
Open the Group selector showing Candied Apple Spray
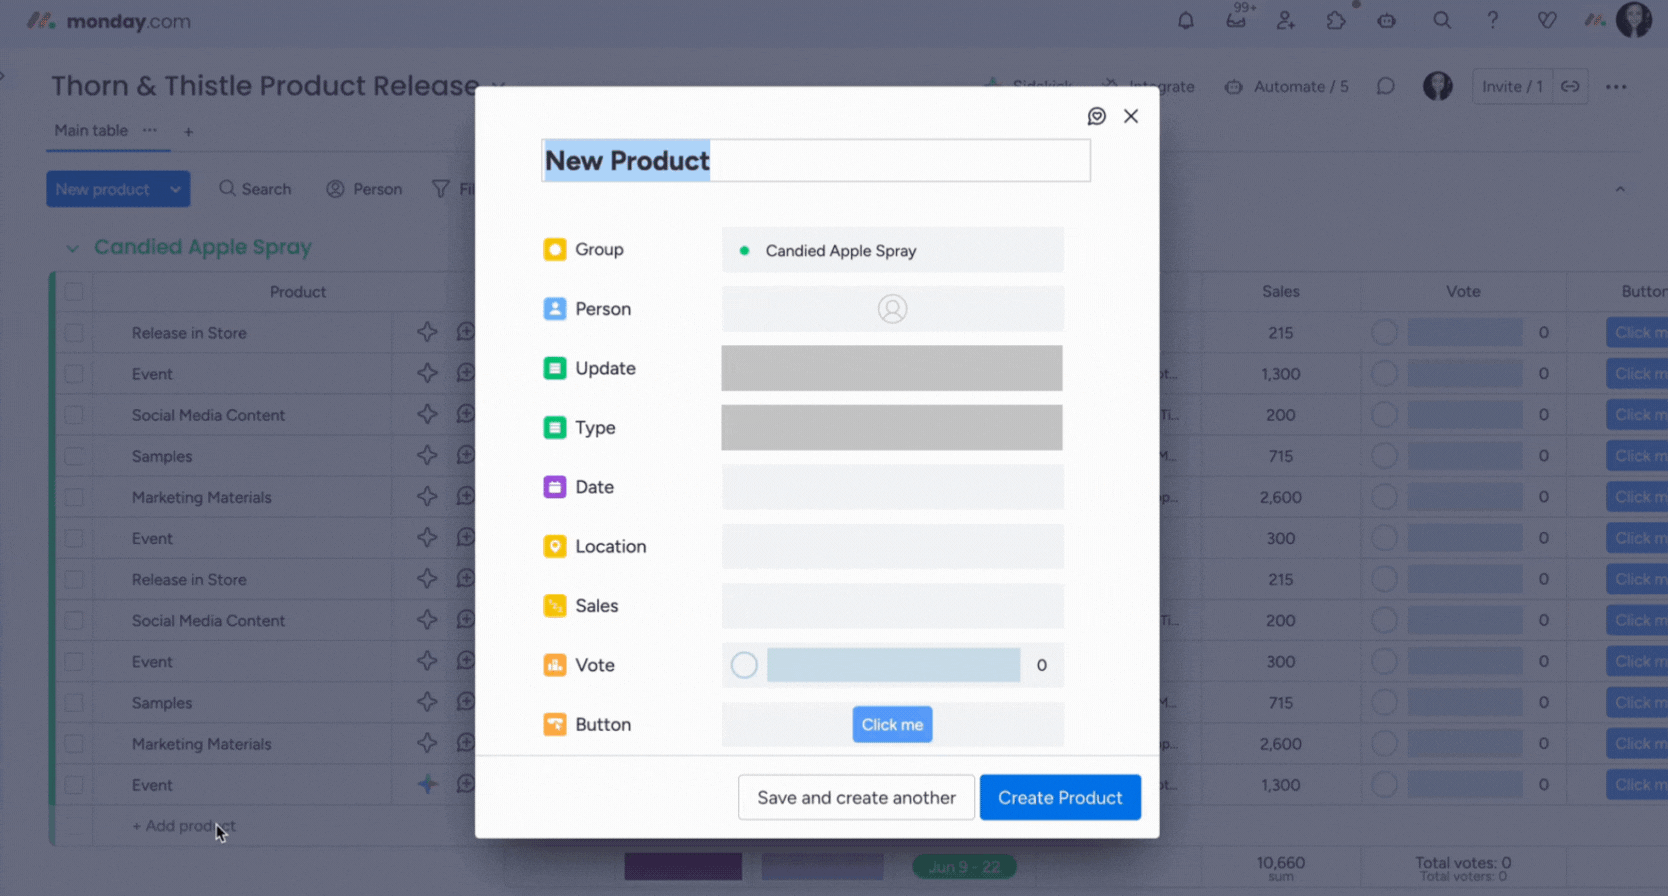coord(892,251)
